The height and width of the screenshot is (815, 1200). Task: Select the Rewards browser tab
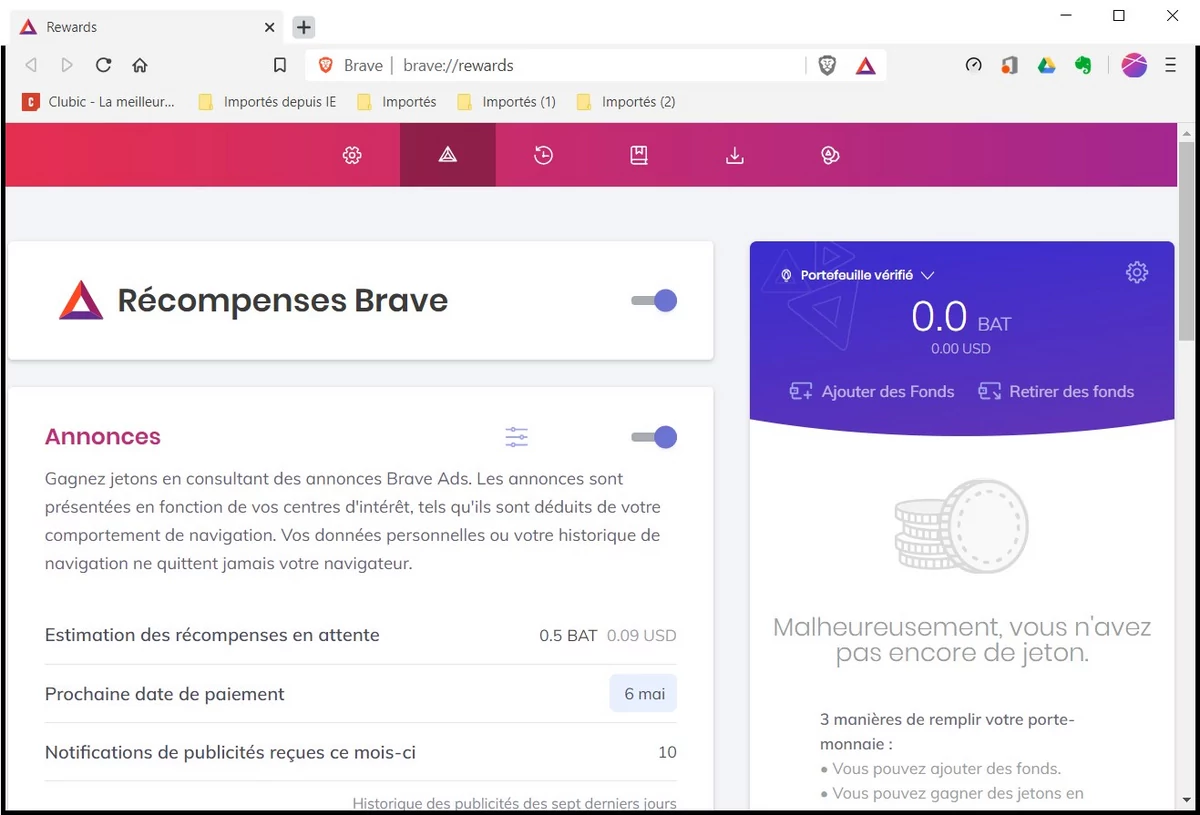pyautogui.click(x=148, y=27)
